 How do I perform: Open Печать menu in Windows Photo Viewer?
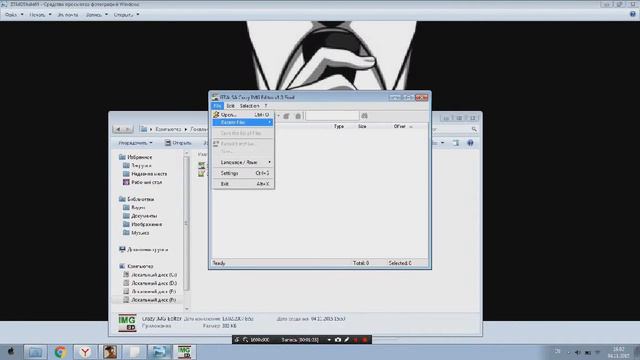40,15
